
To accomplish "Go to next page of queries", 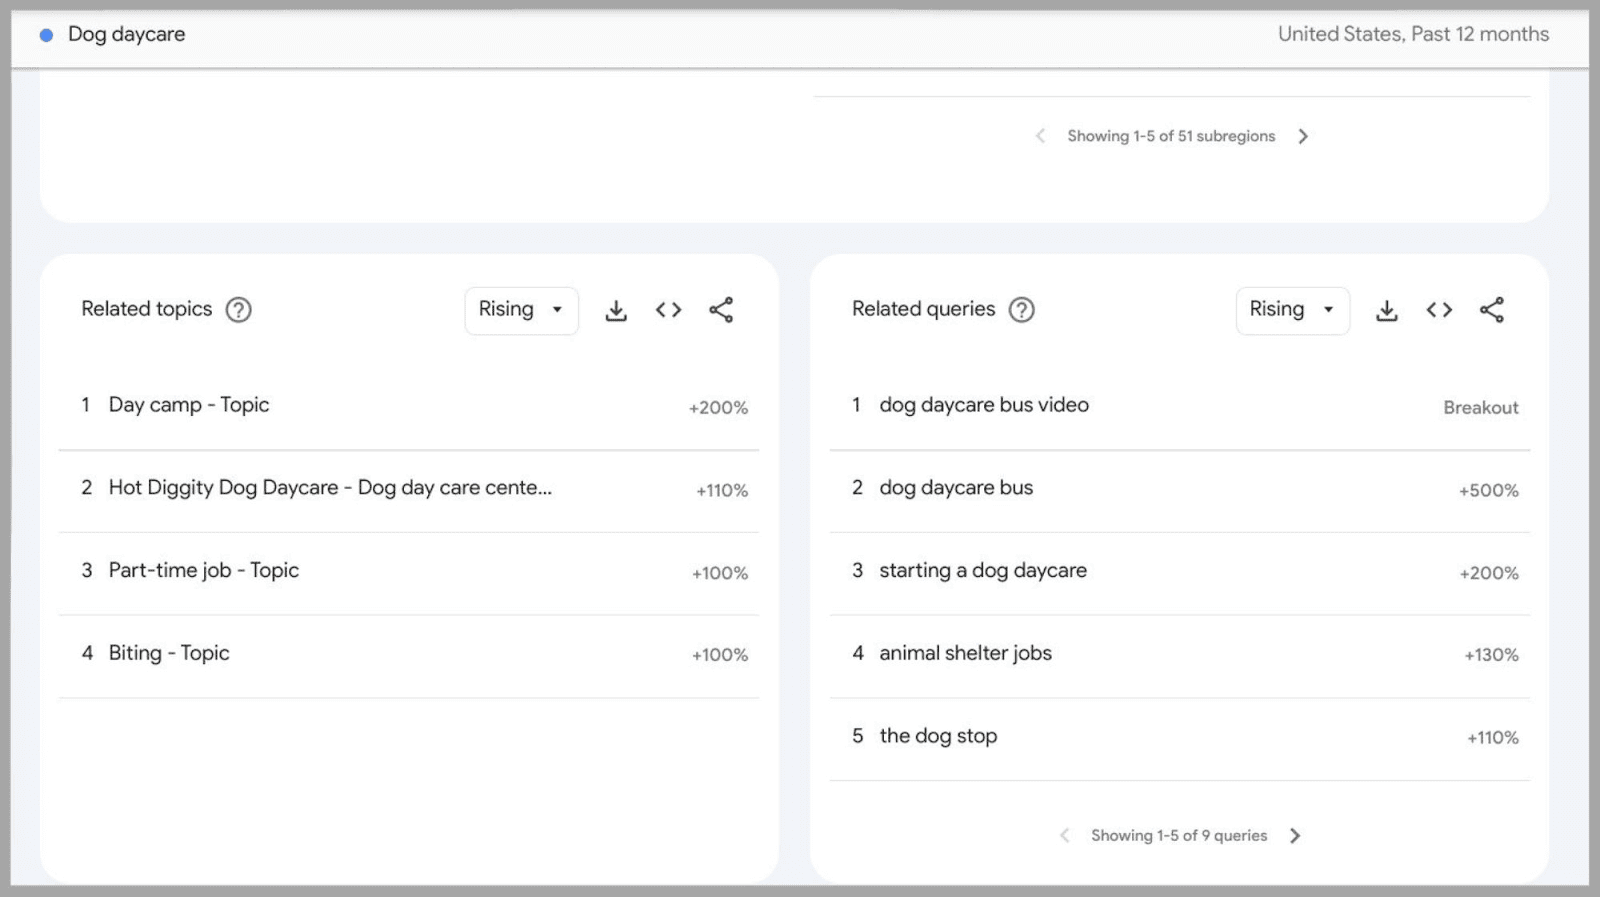I will click(1295, 836).
